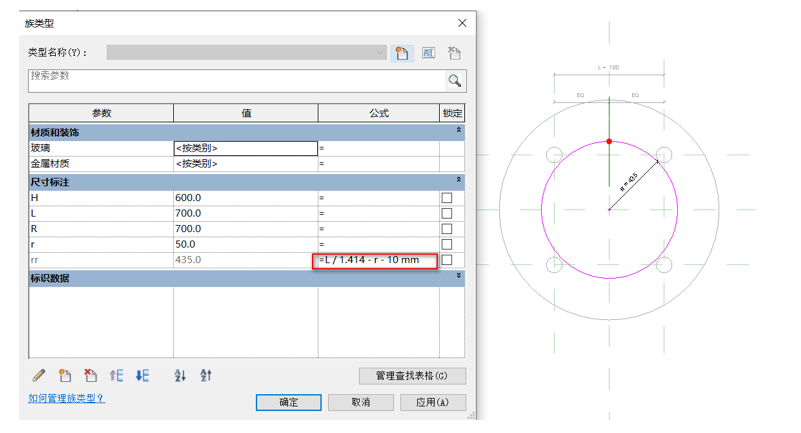Click the 取消 button

(361, 402)
